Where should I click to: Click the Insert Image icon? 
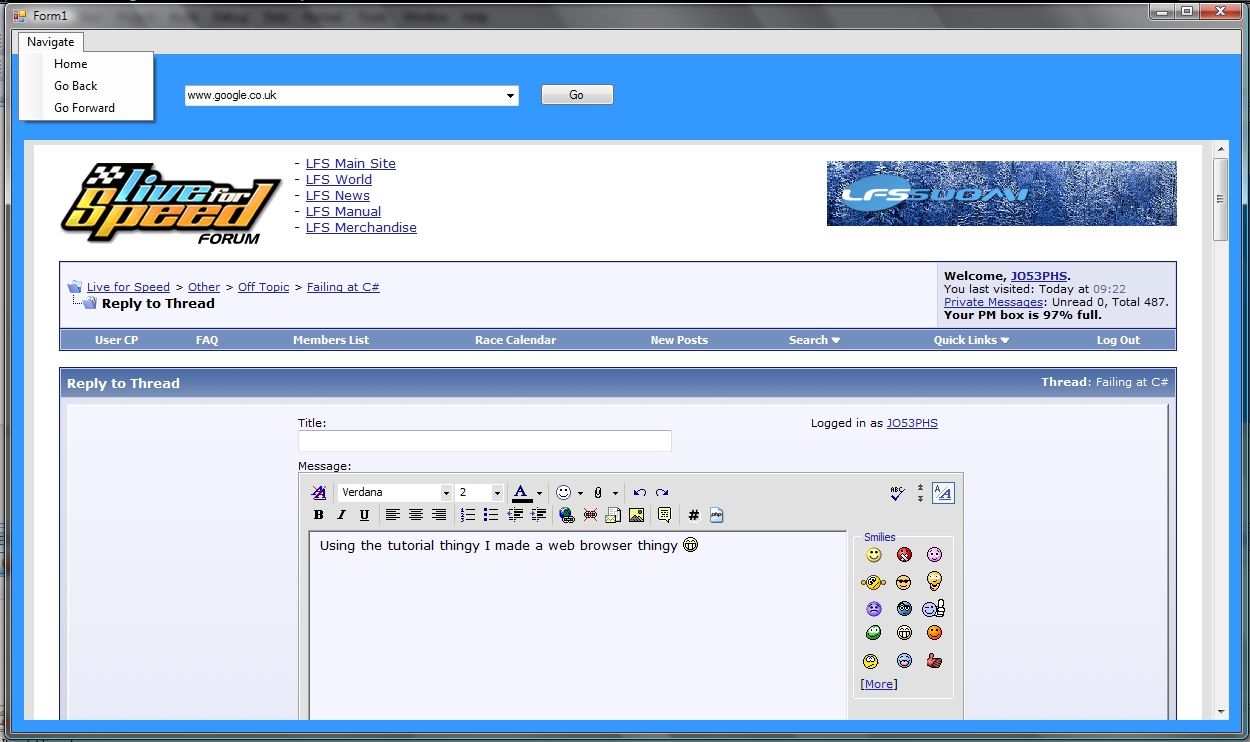click(636, 515)
